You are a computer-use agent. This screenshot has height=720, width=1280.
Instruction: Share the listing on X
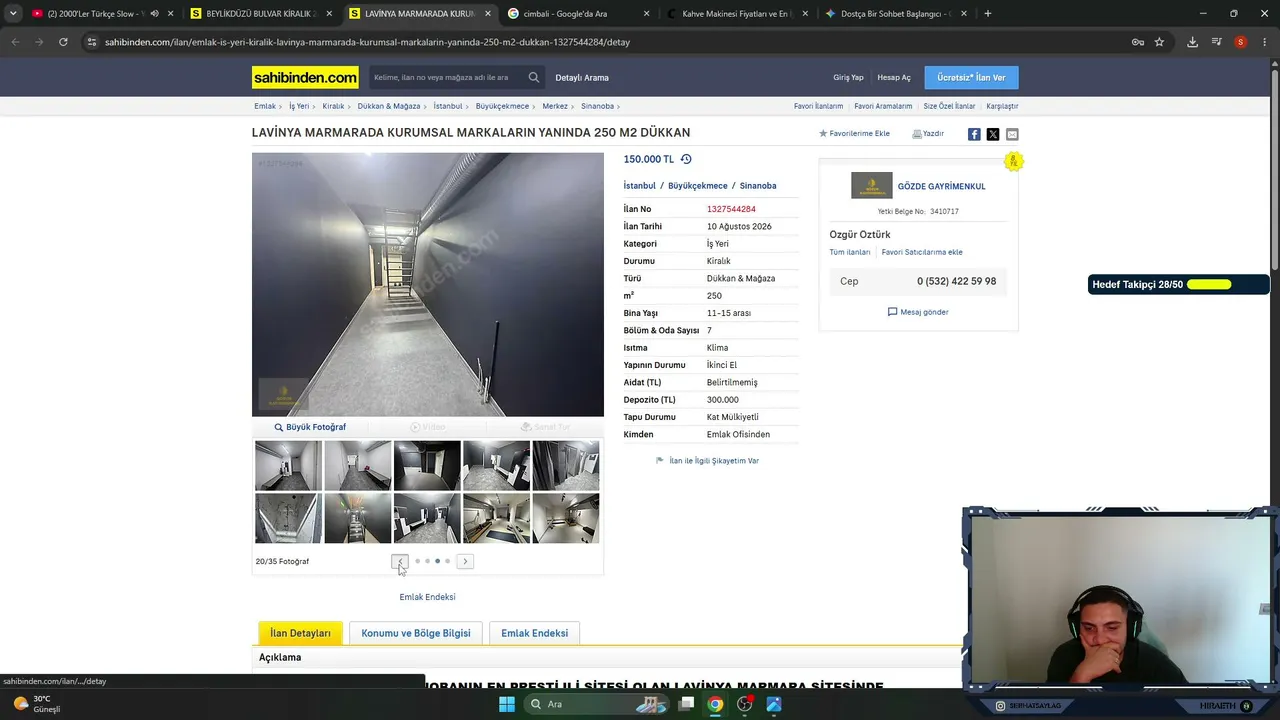(x=993, y=134)
